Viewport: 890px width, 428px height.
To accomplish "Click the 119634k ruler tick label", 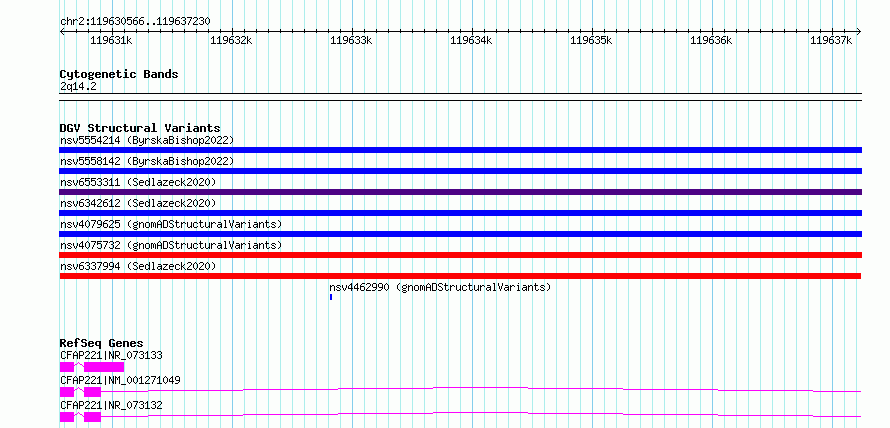I will pyautogui.click(x=471, y=40).
